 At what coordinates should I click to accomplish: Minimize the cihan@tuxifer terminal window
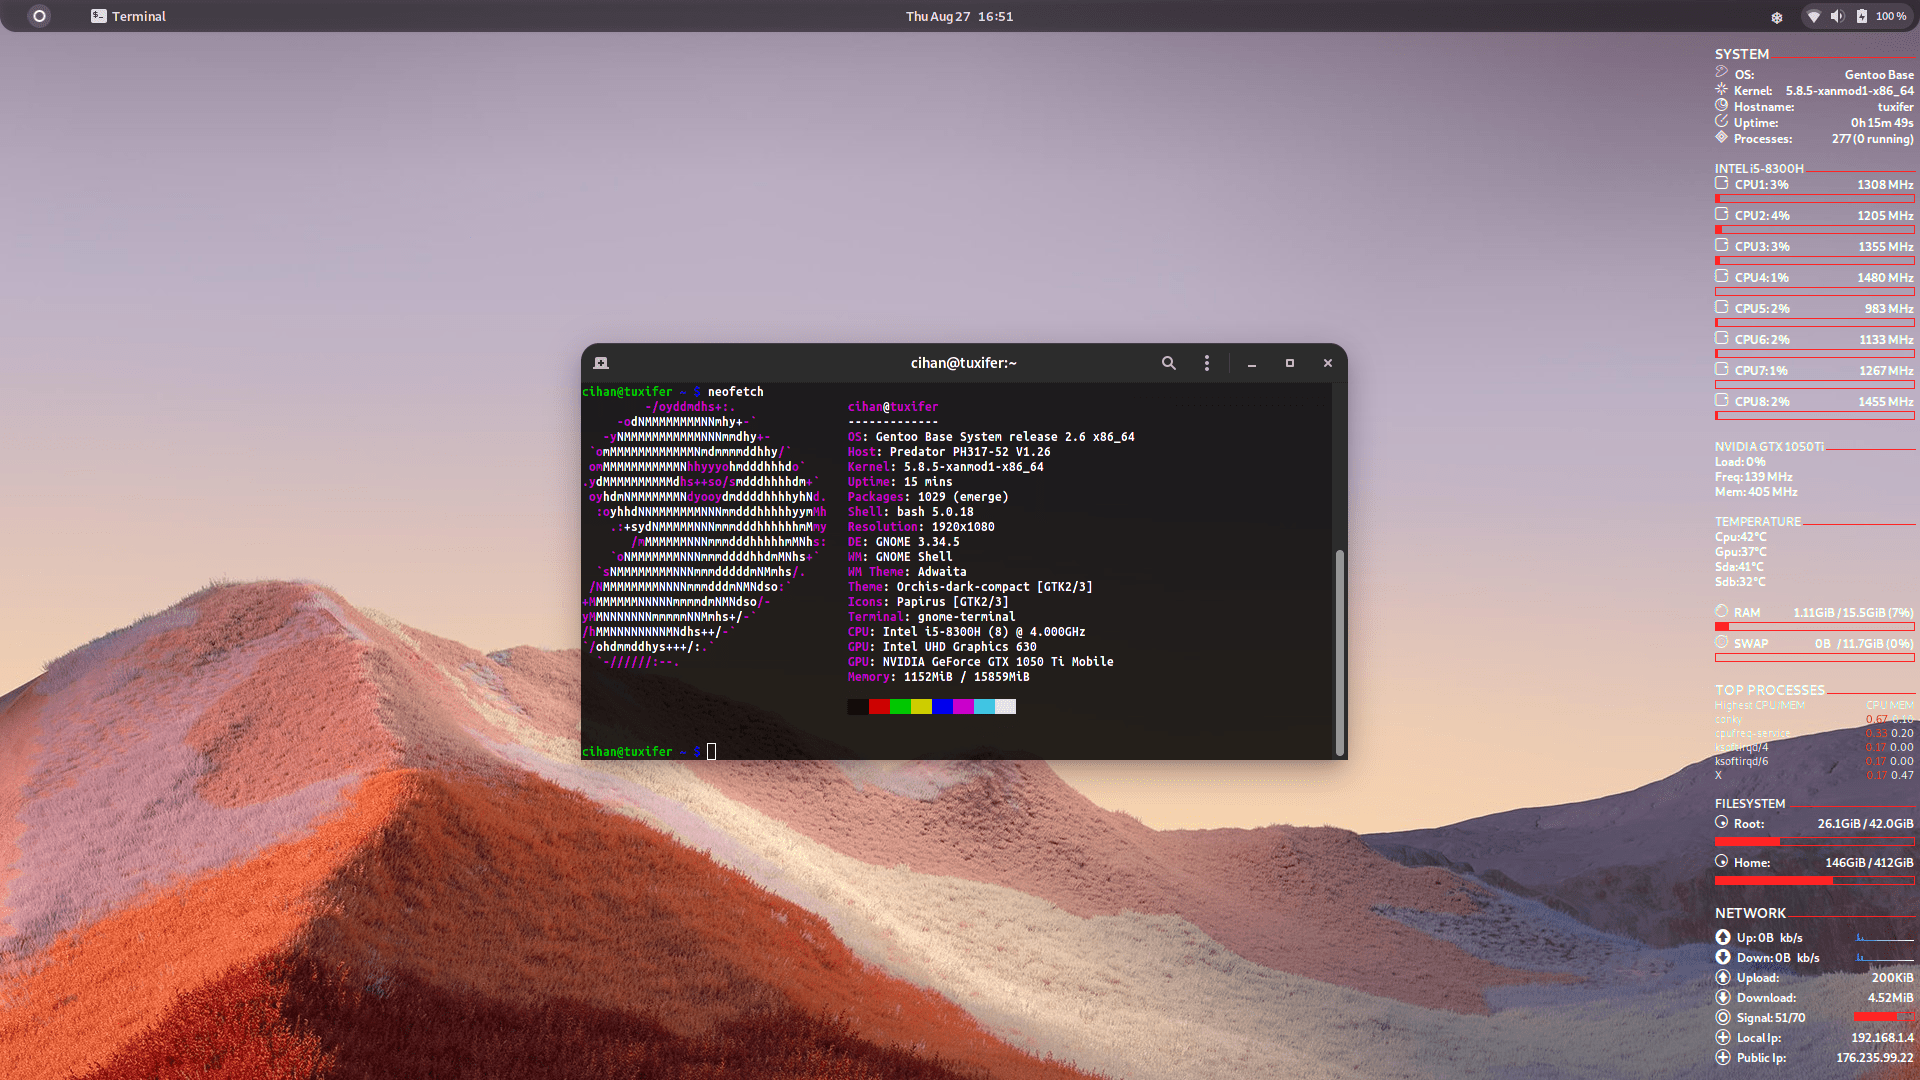(1252, 363)
